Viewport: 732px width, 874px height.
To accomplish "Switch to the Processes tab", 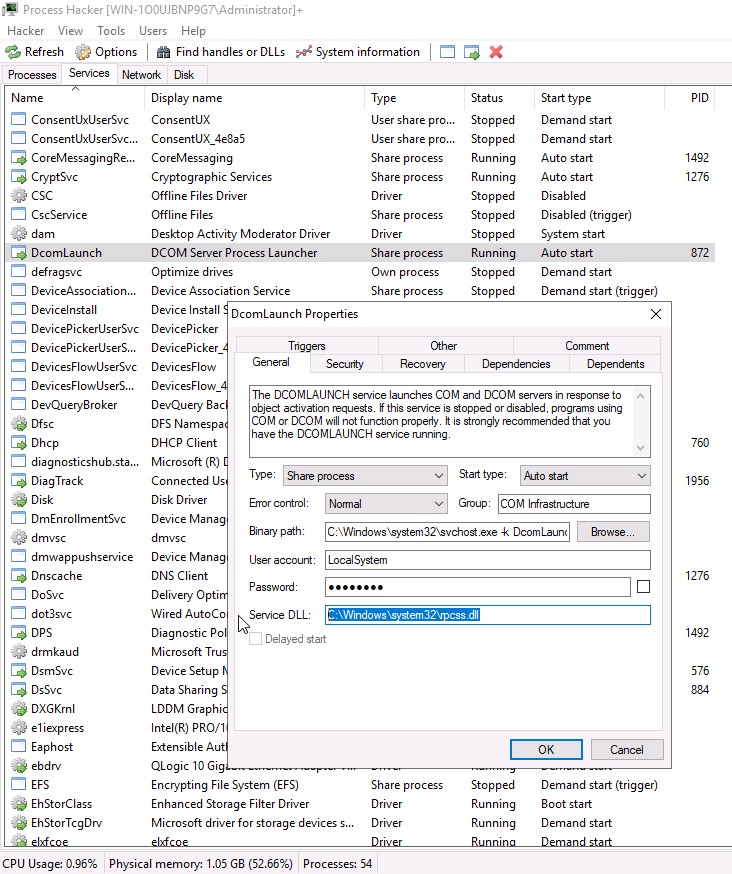I will (32, 75).
